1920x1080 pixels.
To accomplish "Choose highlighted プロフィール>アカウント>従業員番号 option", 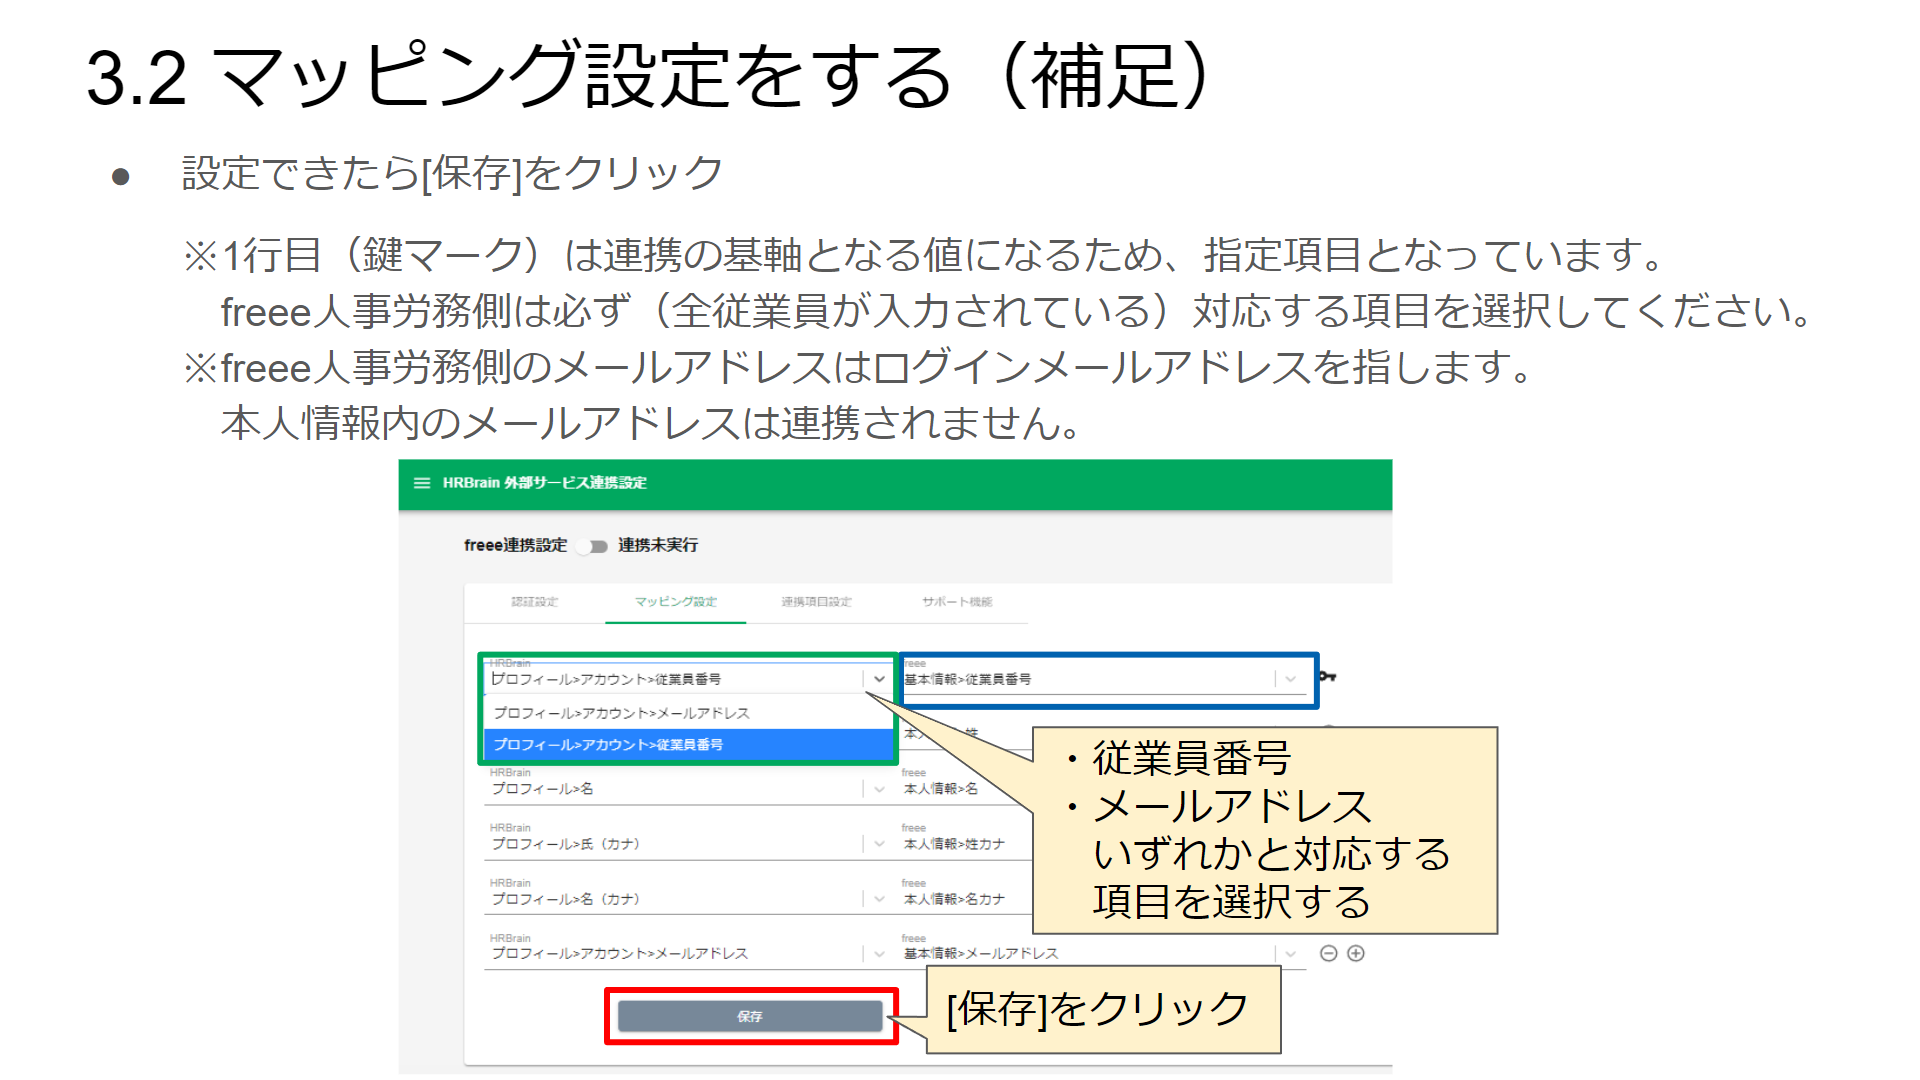I will 688,745.
